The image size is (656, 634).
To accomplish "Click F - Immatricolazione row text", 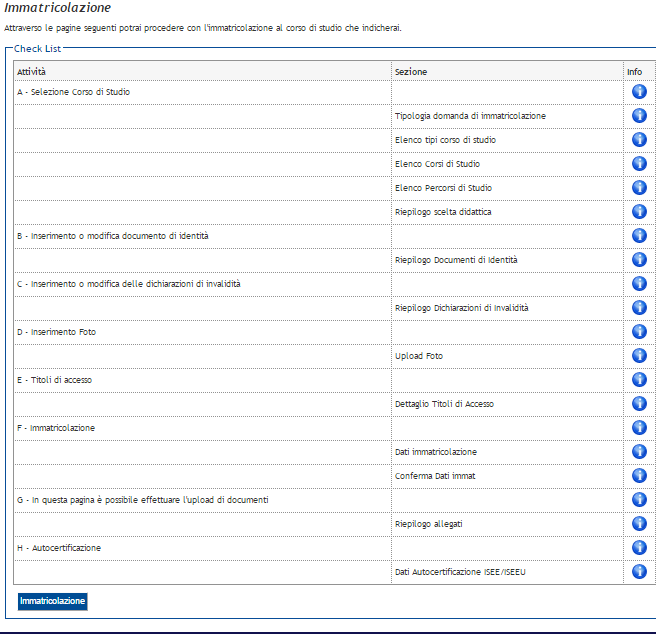I will pos(56,428).
